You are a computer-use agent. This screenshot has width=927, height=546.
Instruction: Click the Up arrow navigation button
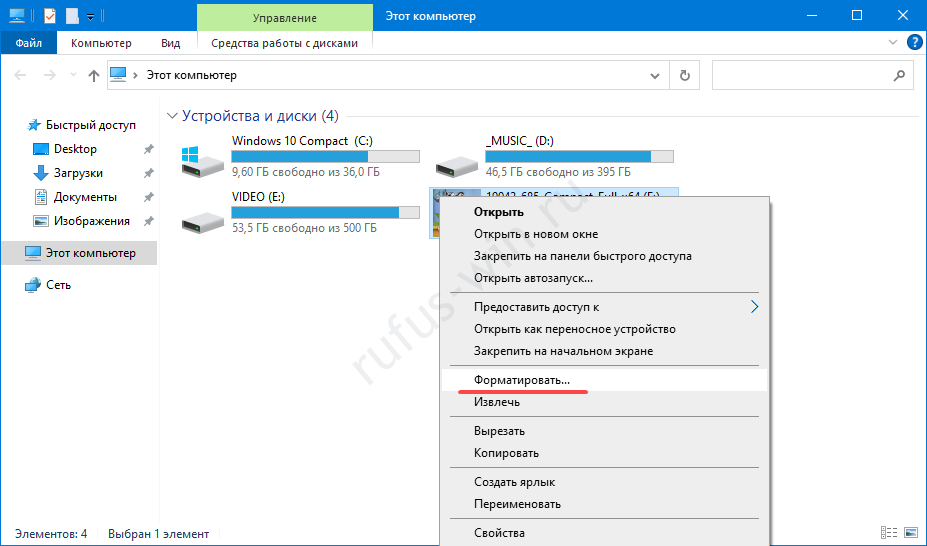[x=93, y=75]
